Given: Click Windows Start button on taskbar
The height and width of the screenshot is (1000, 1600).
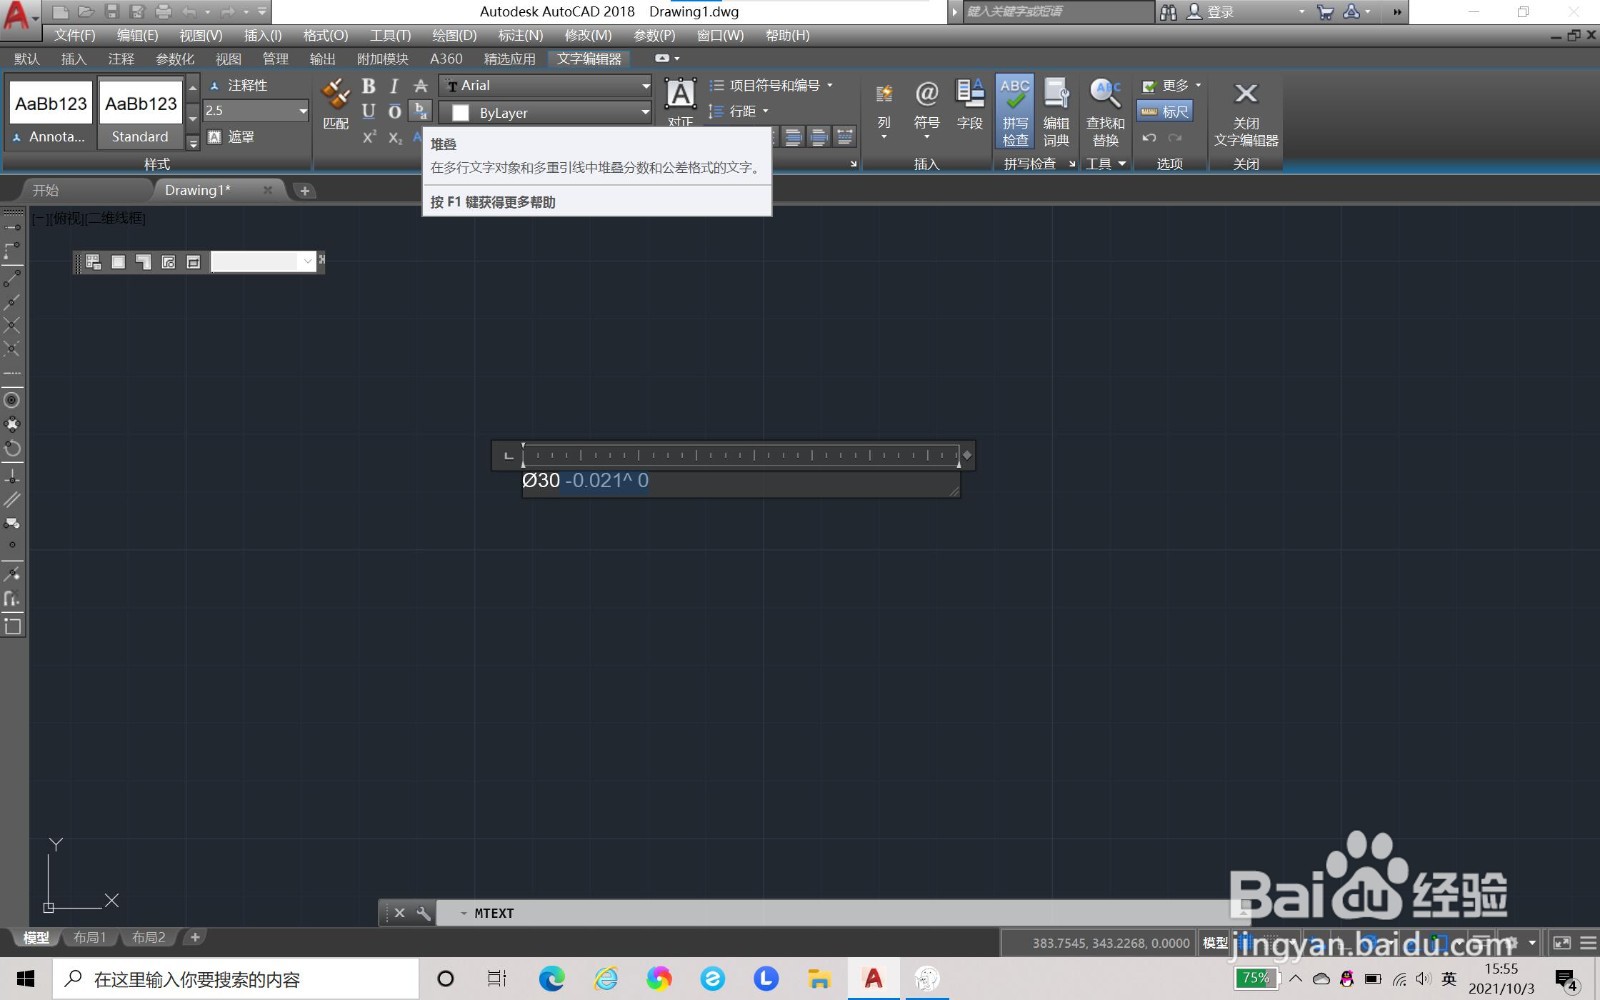Looking at the screenshot, I should pos(26,979).
